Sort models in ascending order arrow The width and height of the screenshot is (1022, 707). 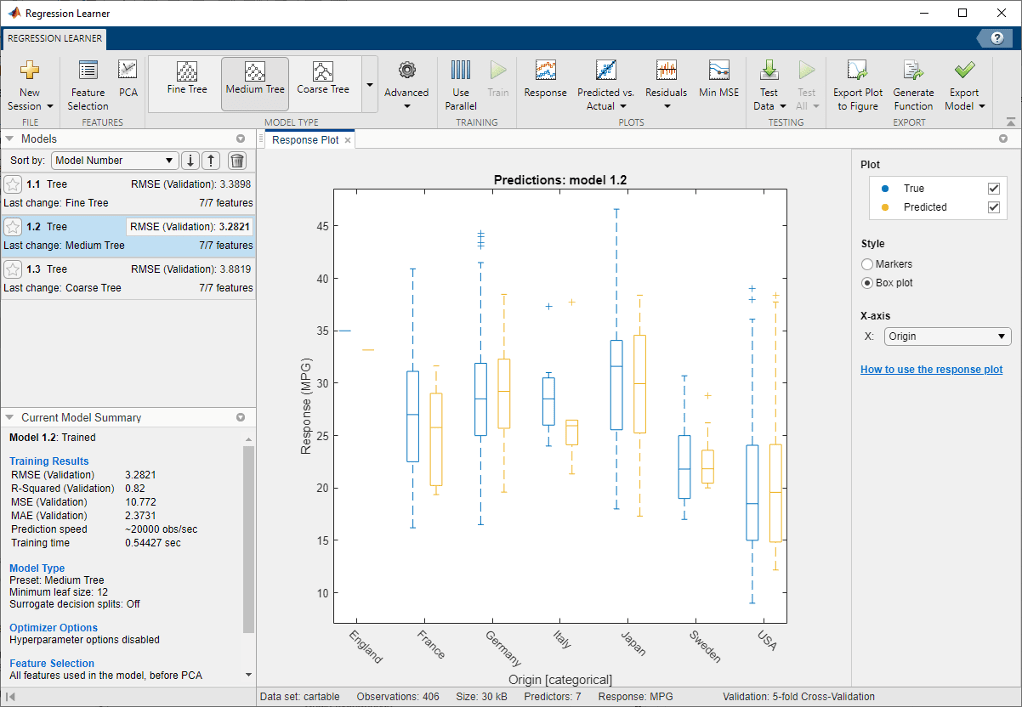click(x=211, y=160)
